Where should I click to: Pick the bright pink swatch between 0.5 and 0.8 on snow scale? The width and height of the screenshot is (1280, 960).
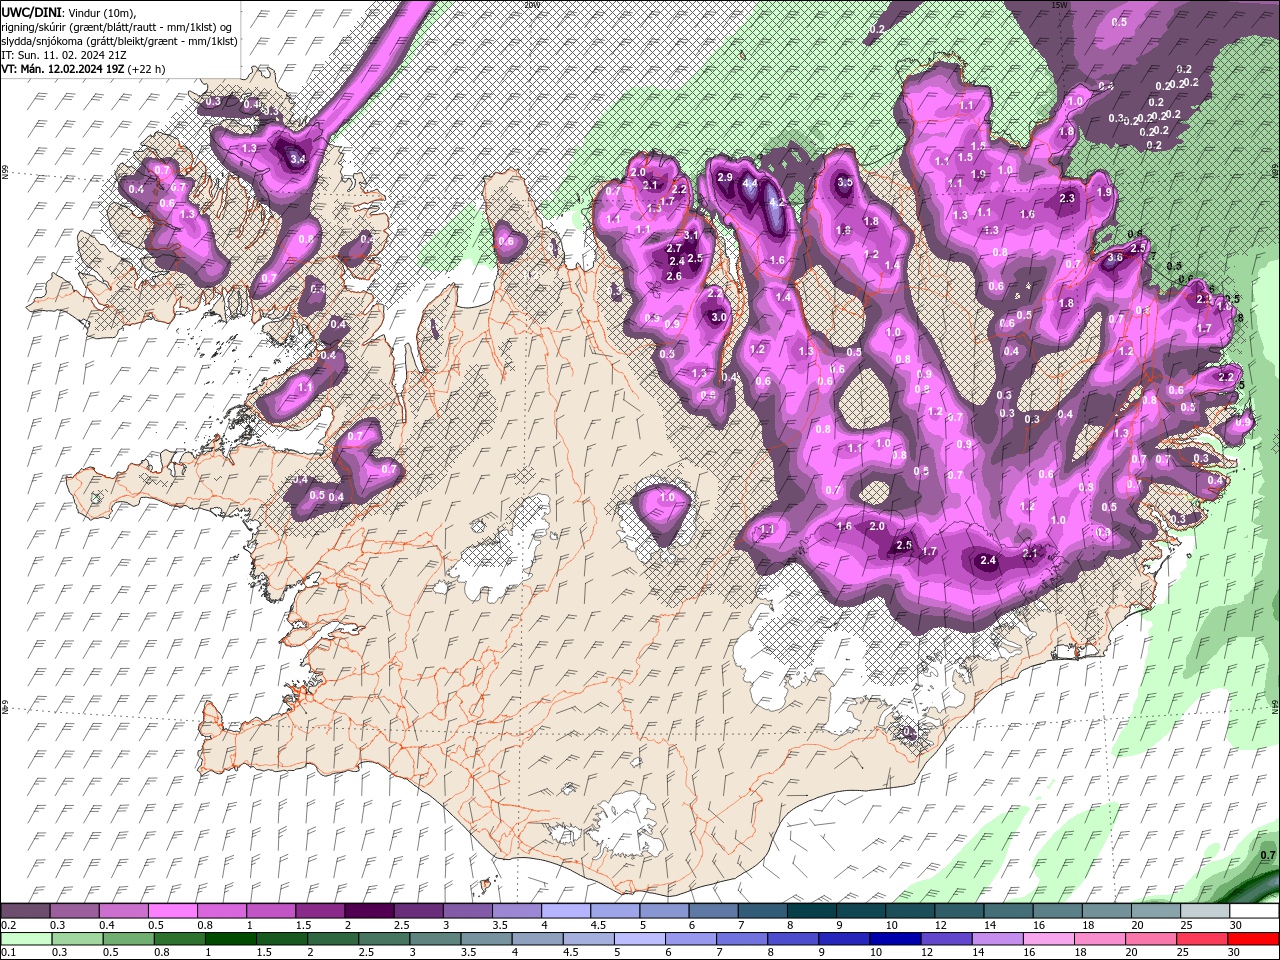click(x=173, y=912)
